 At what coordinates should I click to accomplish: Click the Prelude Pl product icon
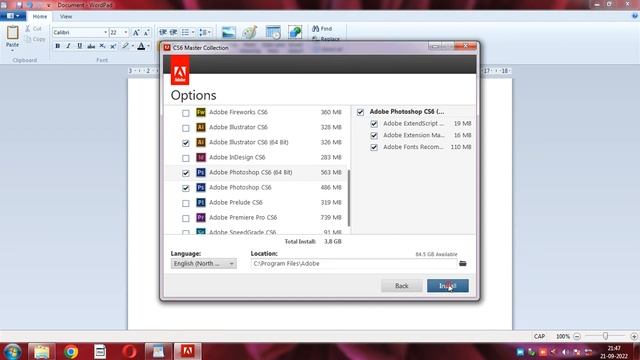point(200,202)
